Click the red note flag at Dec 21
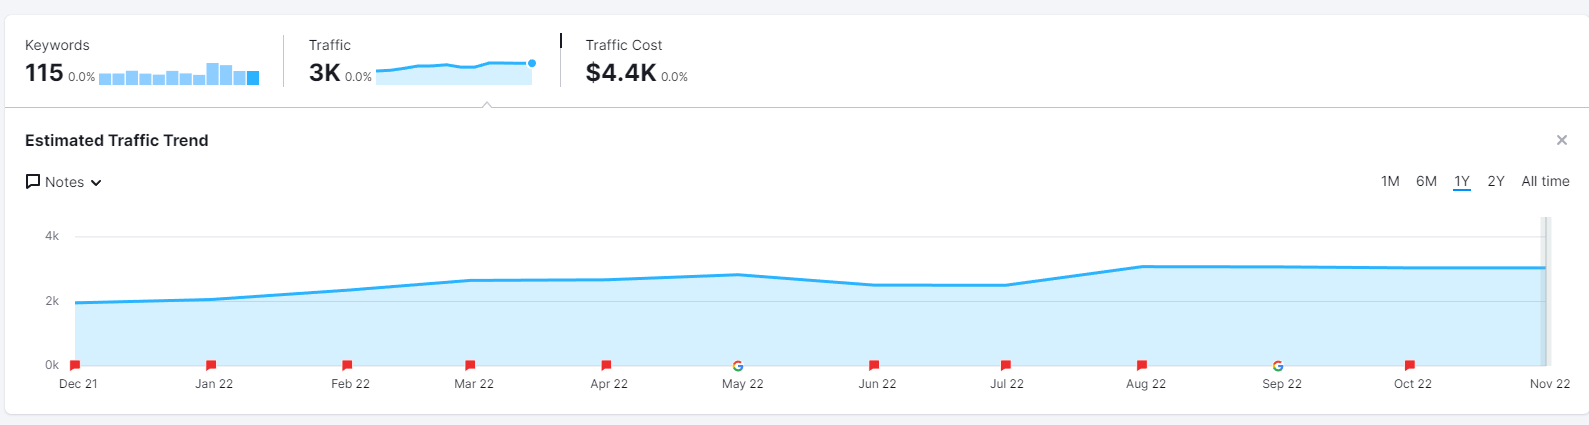Screen dimensions: 1589x425 [x=75, y=365]
